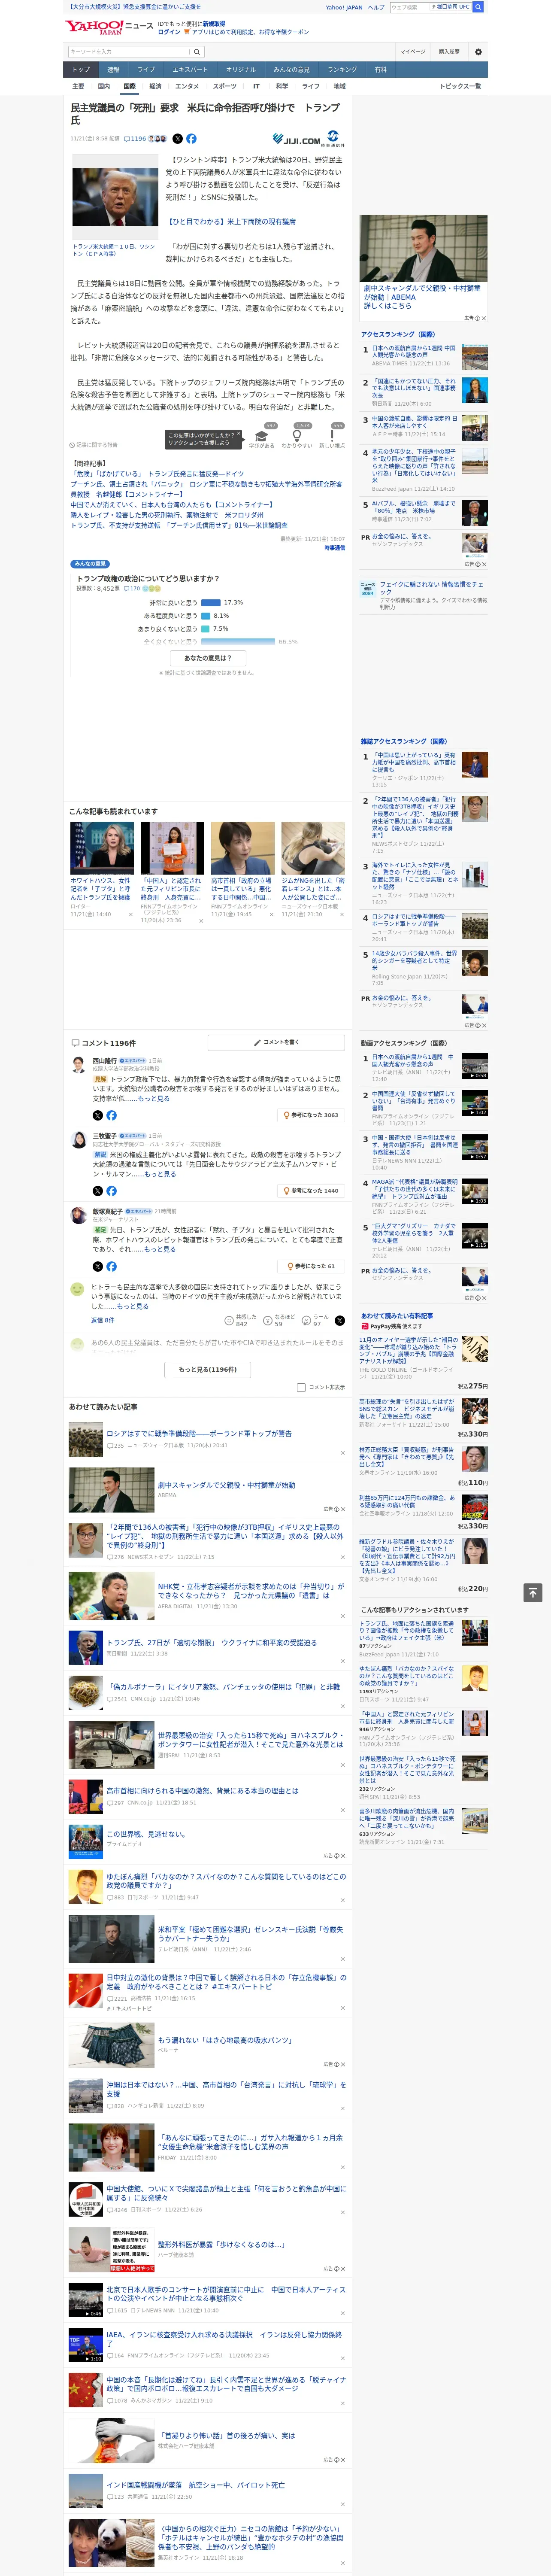Click the 参考になった 1440 button
551x2576 pixels.
tap(311, 1191)
